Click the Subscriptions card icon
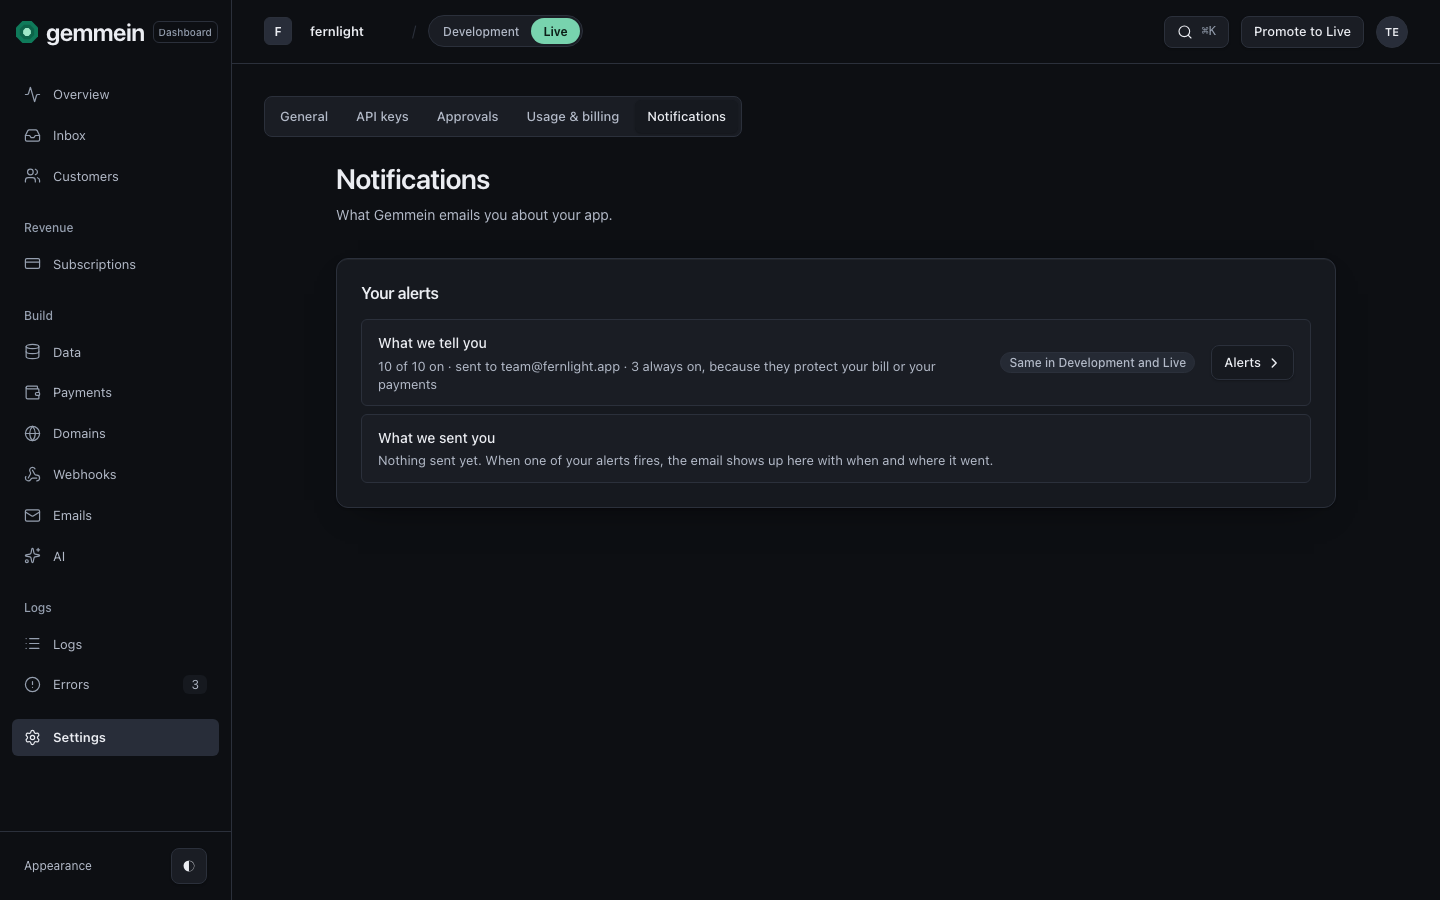 [33, 264]
